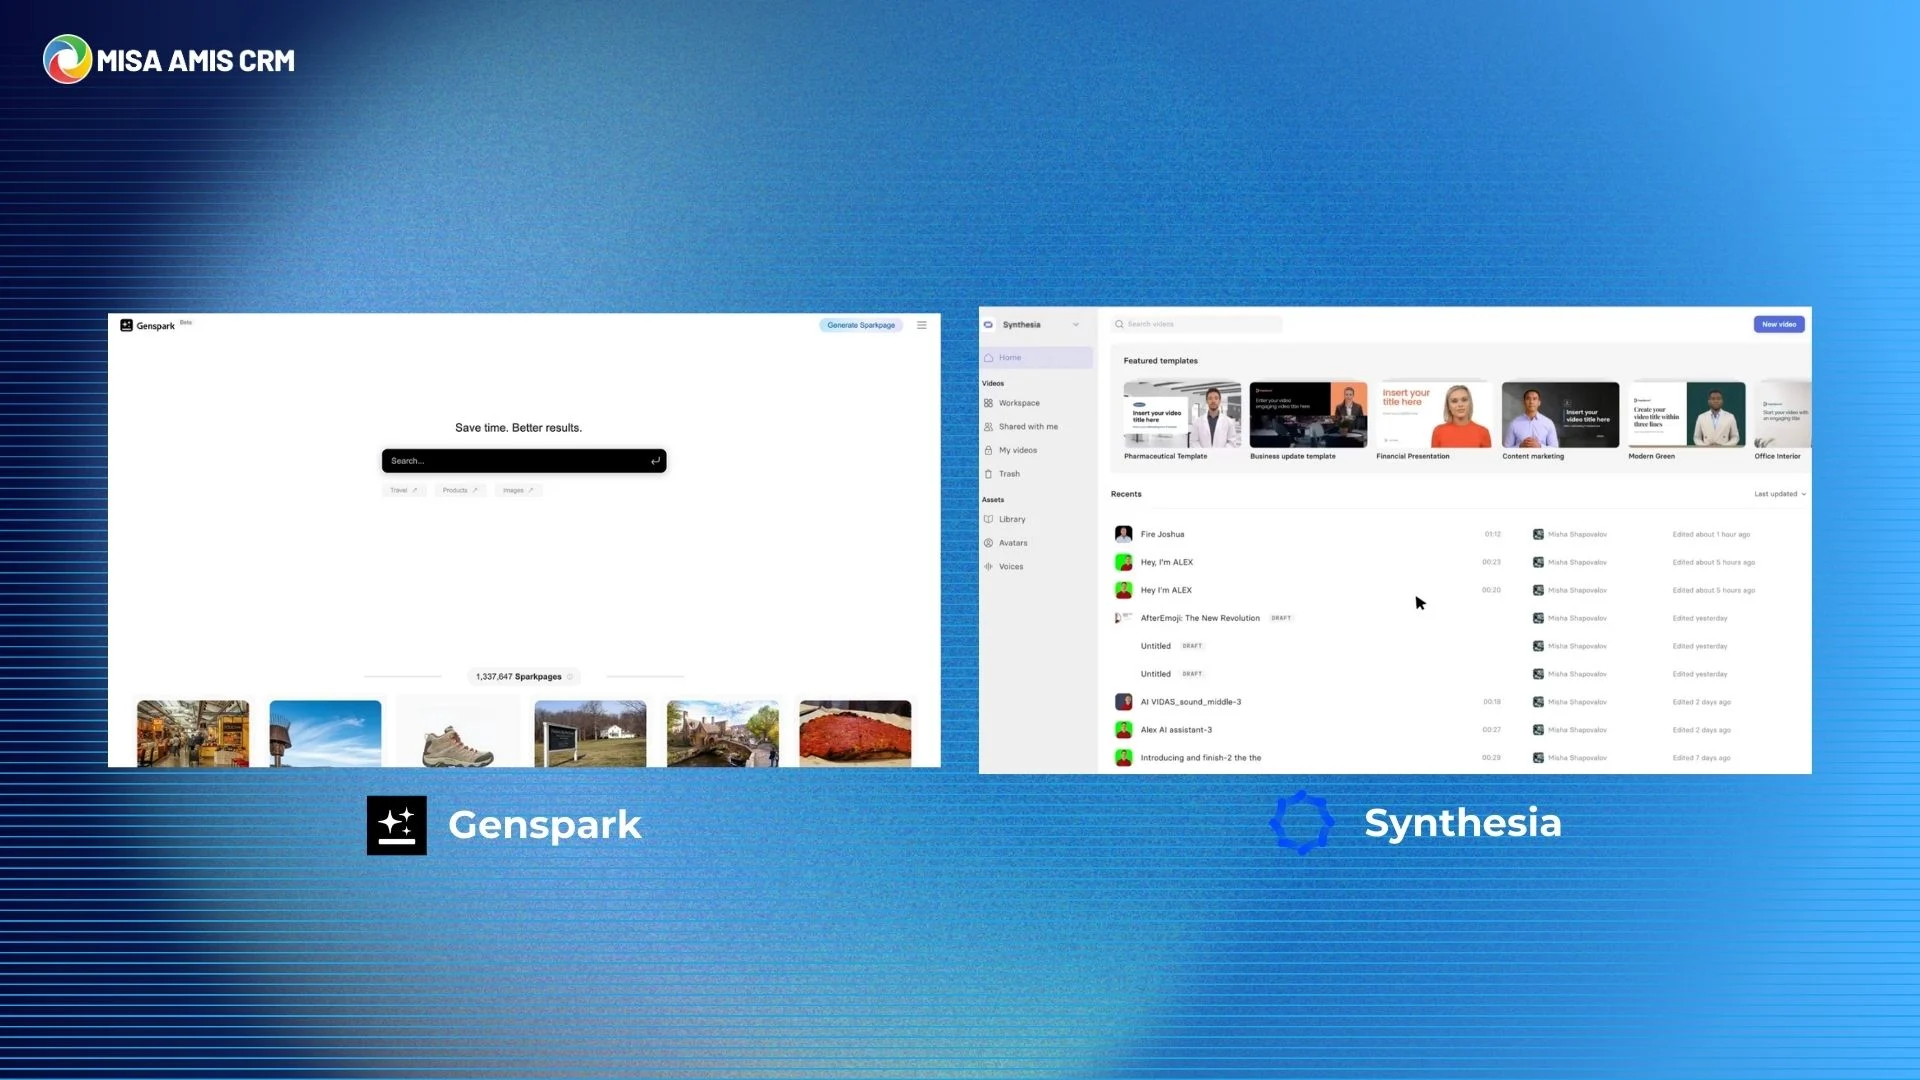Click the New video button in Synthesia

coord(1779,324)
